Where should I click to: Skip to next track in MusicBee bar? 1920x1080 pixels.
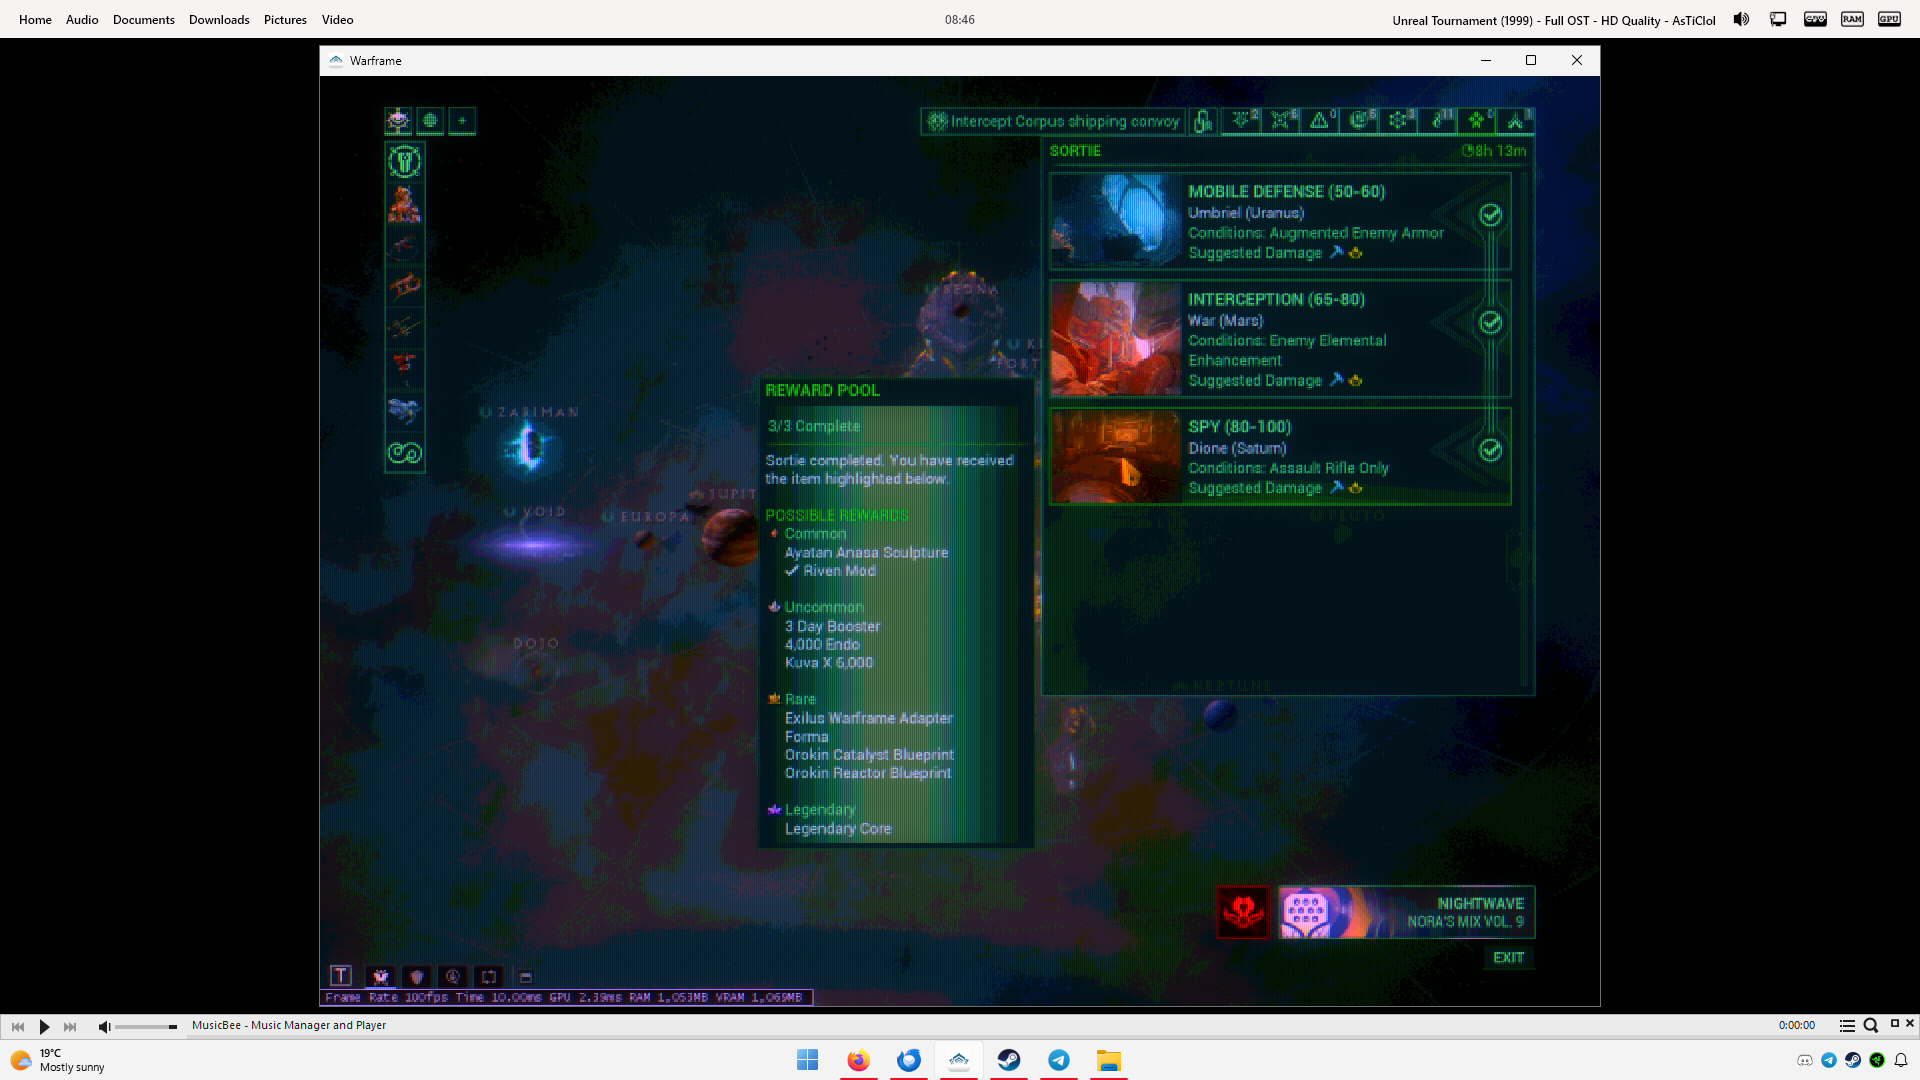(70, 1027)
